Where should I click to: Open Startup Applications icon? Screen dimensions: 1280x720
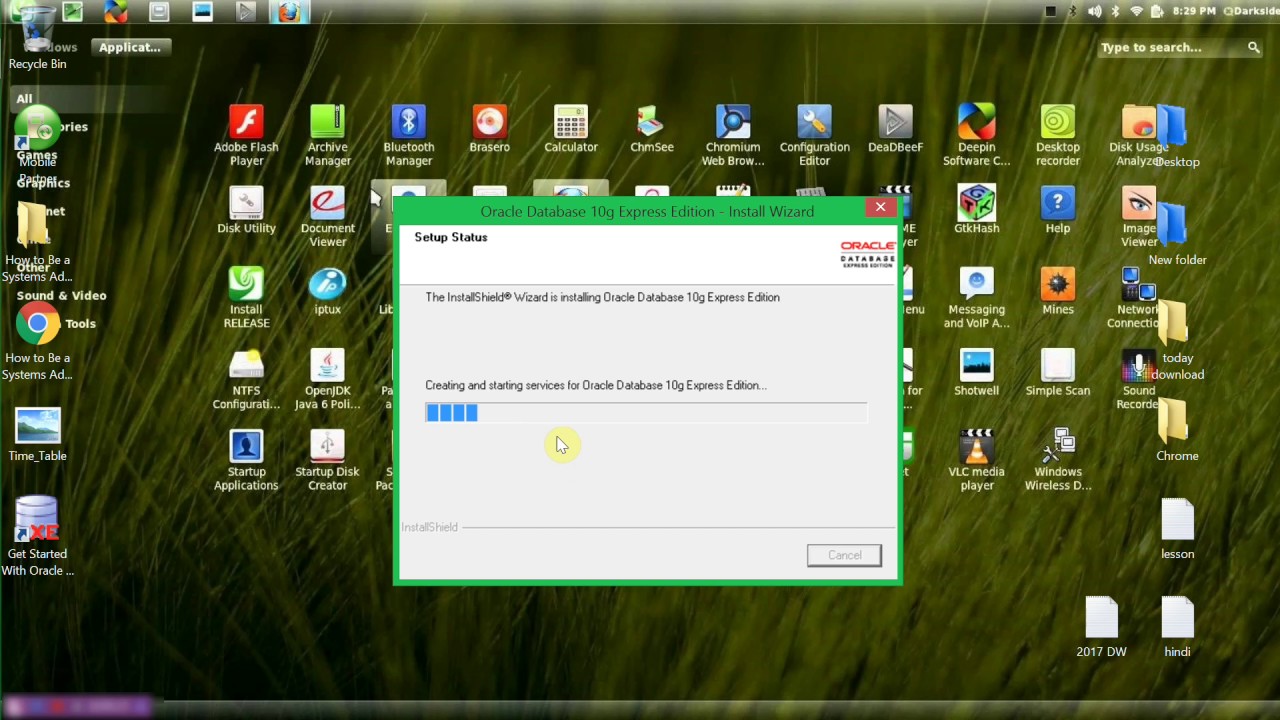[246, 446]
